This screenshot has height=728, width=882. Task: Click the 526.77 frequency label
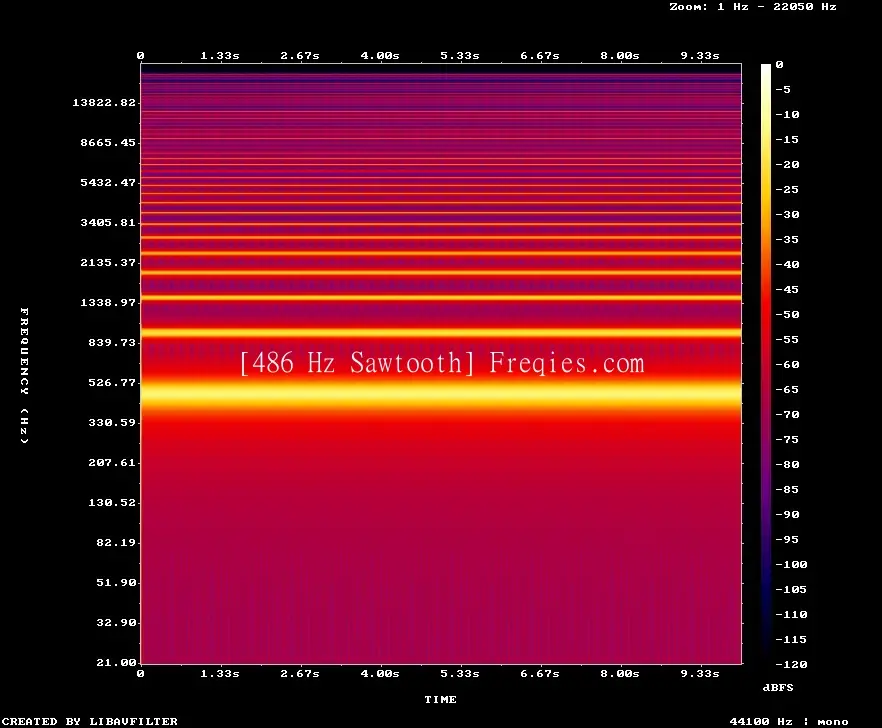(x=112, y=382)
